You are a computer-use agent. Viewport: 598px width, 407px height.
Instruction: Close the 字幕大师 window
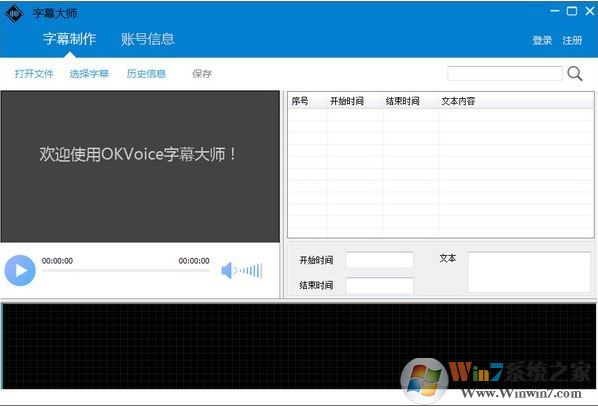(x=590, y=11)
